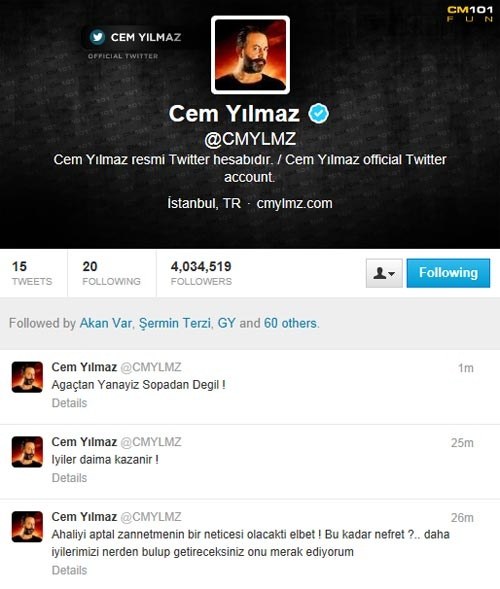Click the CM101 FUN logo
Screen dimensions: 500x589
tap(470, 14)
